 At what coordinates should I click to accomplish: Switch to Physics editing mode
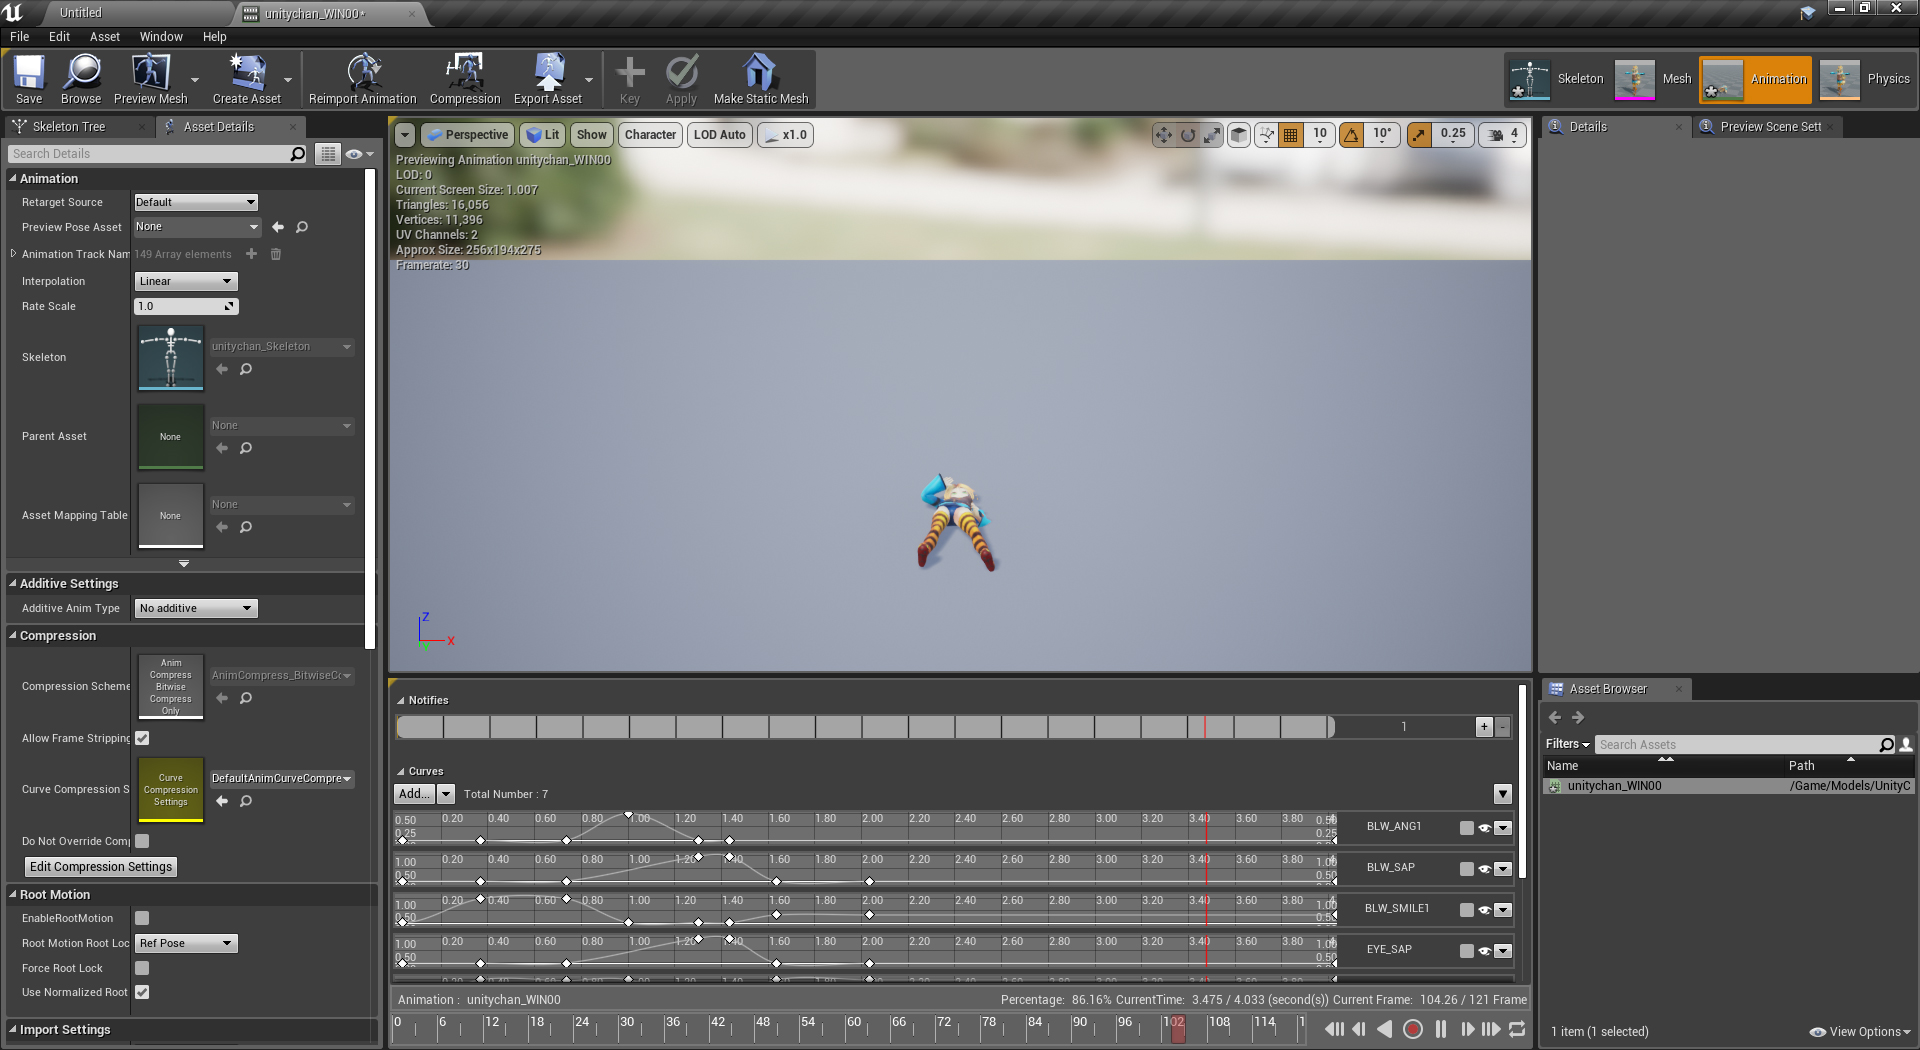(x=1865, y=79)
